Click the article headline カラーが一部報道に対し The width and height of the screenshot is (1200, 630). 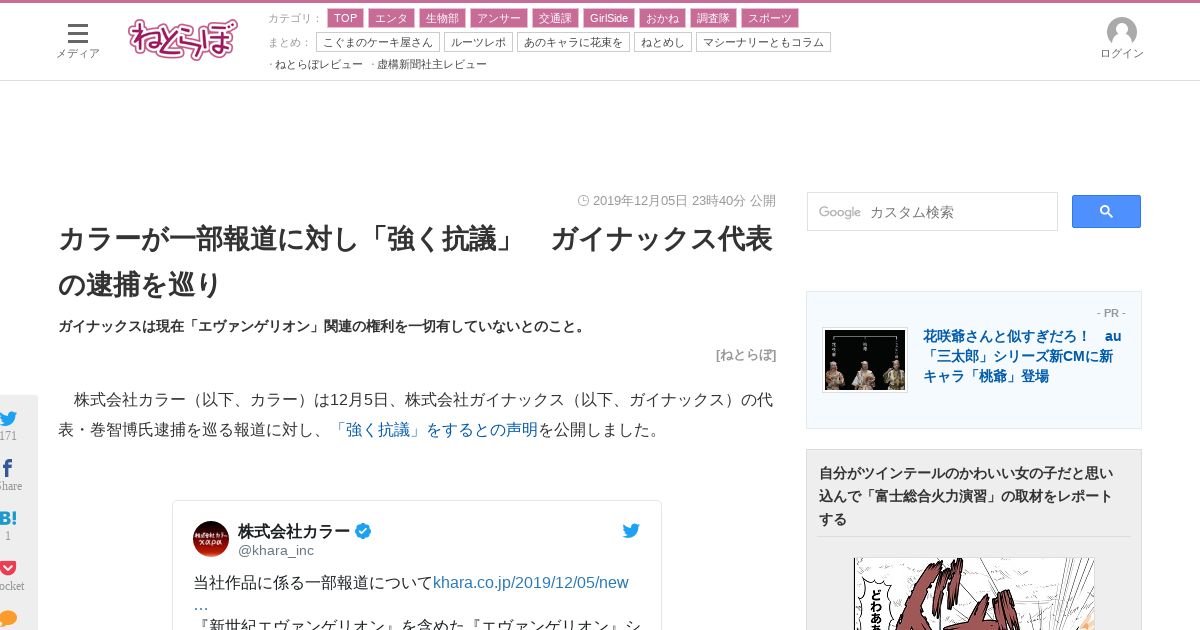(x=416, y=262)
